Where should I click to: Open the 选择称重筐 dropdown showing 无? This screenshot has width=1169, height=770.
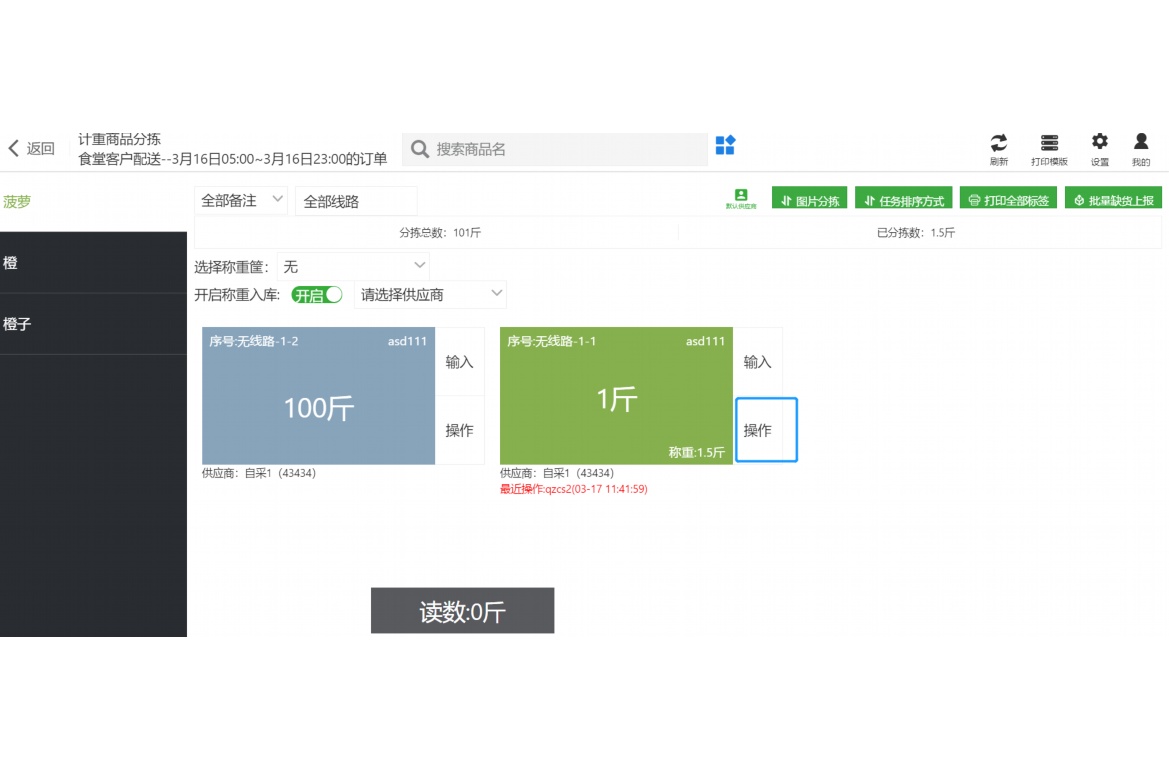click(353, 266)
